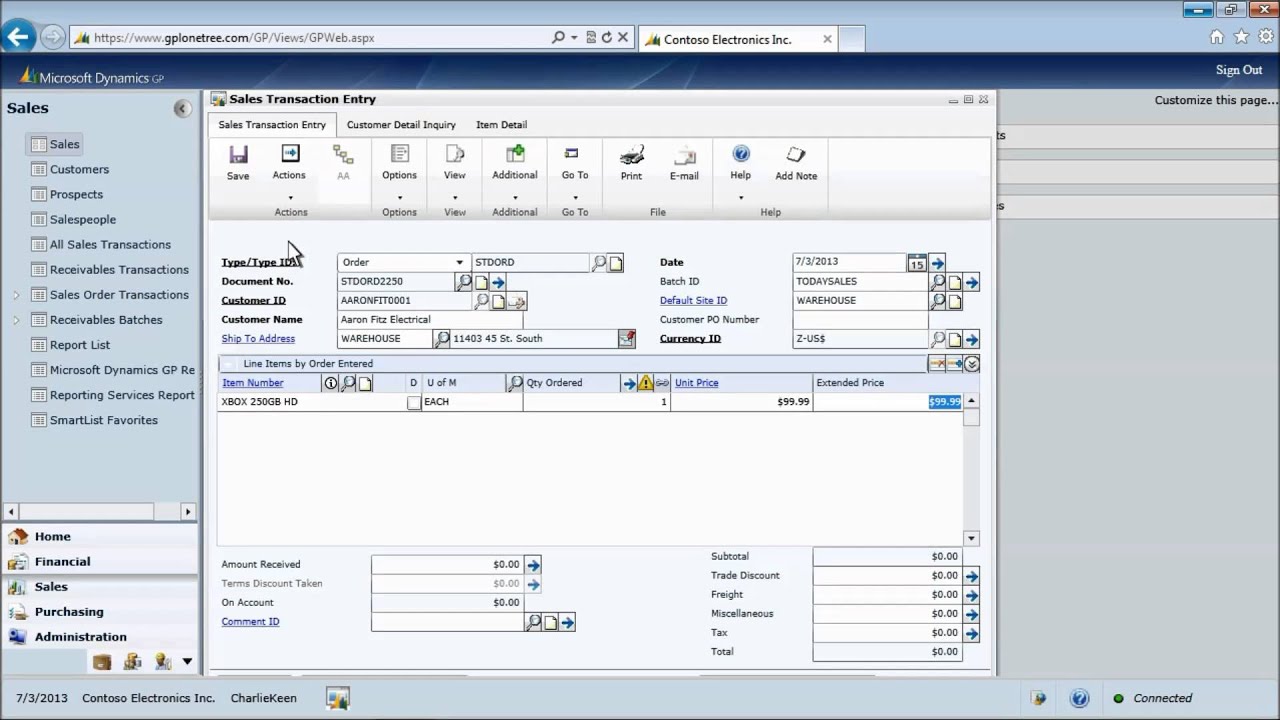1280x720 pixels.
Task: Click the Options icon in the ribbon
Action: (399, 154)
